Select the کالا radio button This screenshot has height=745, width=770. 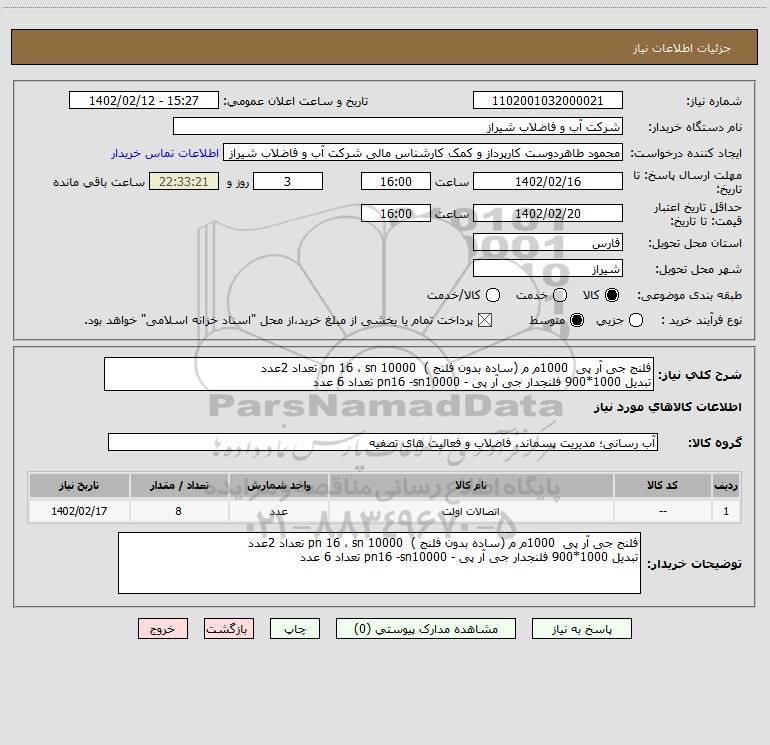point(612,295)
